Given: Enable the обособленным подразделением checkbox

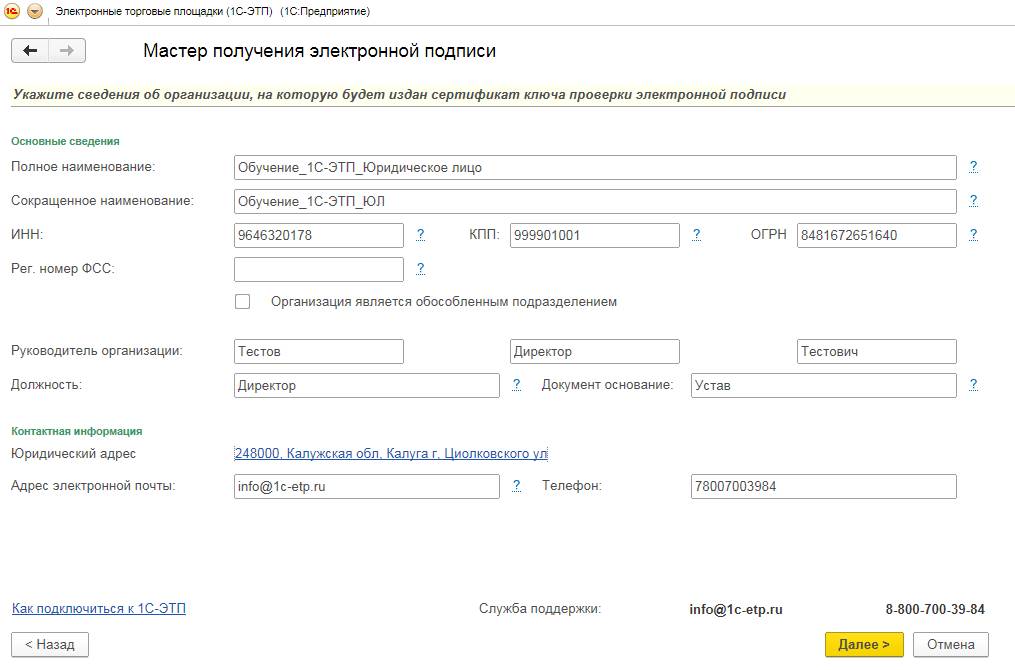Looking at the screenshot, I should [x=242, y=302].
